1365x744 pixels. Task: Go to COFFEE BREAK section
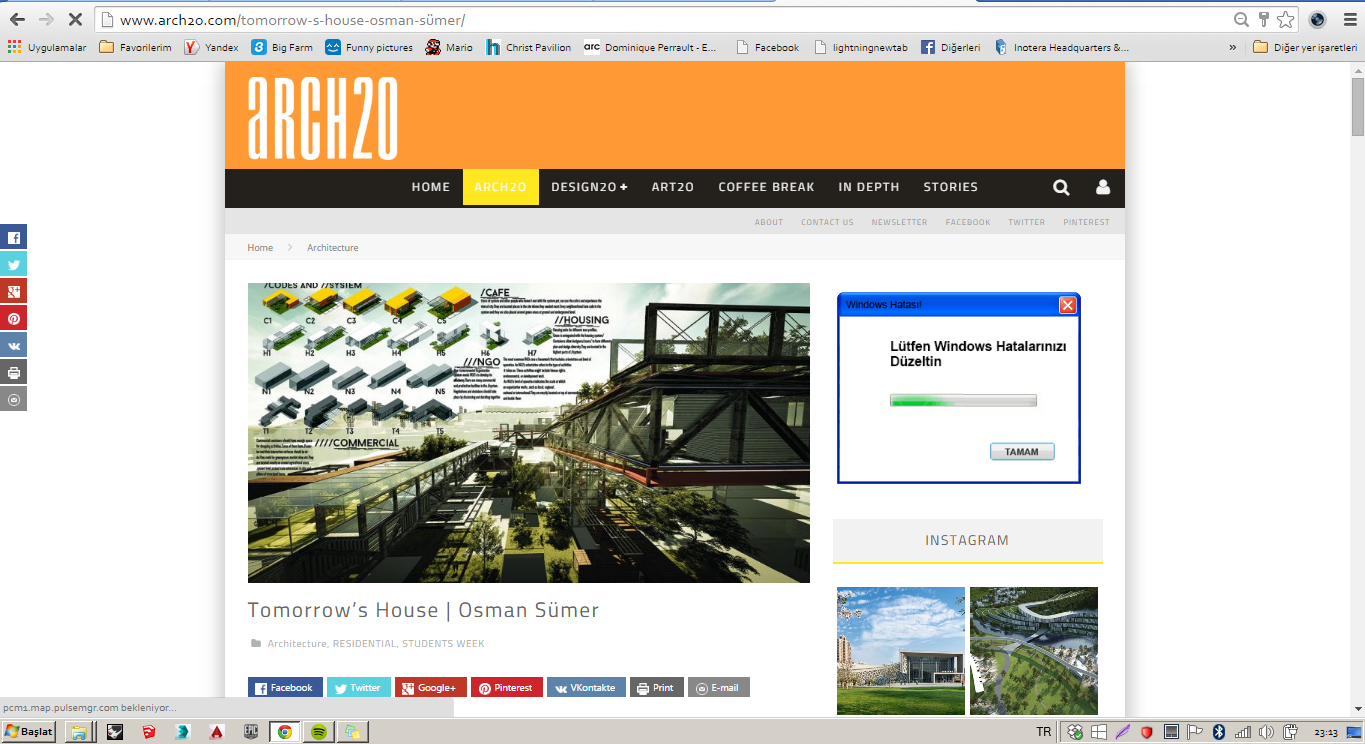coord(766,187)
